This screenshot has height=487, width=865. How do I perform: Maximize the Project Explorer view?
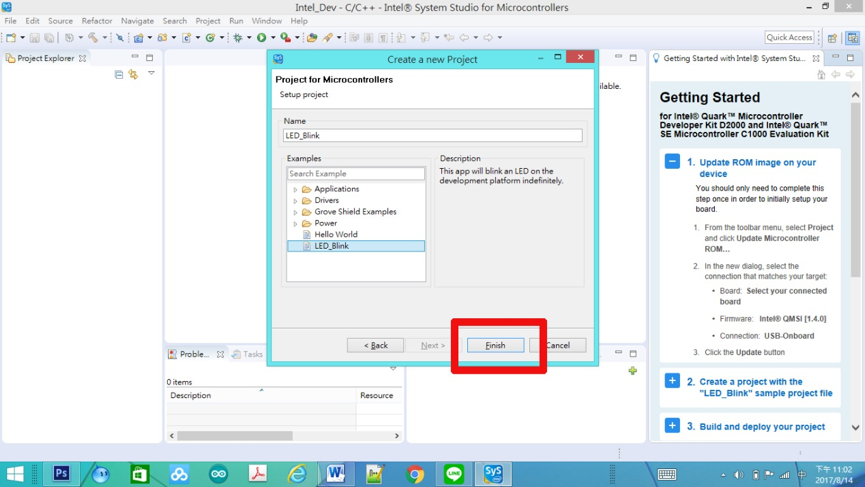149,57
